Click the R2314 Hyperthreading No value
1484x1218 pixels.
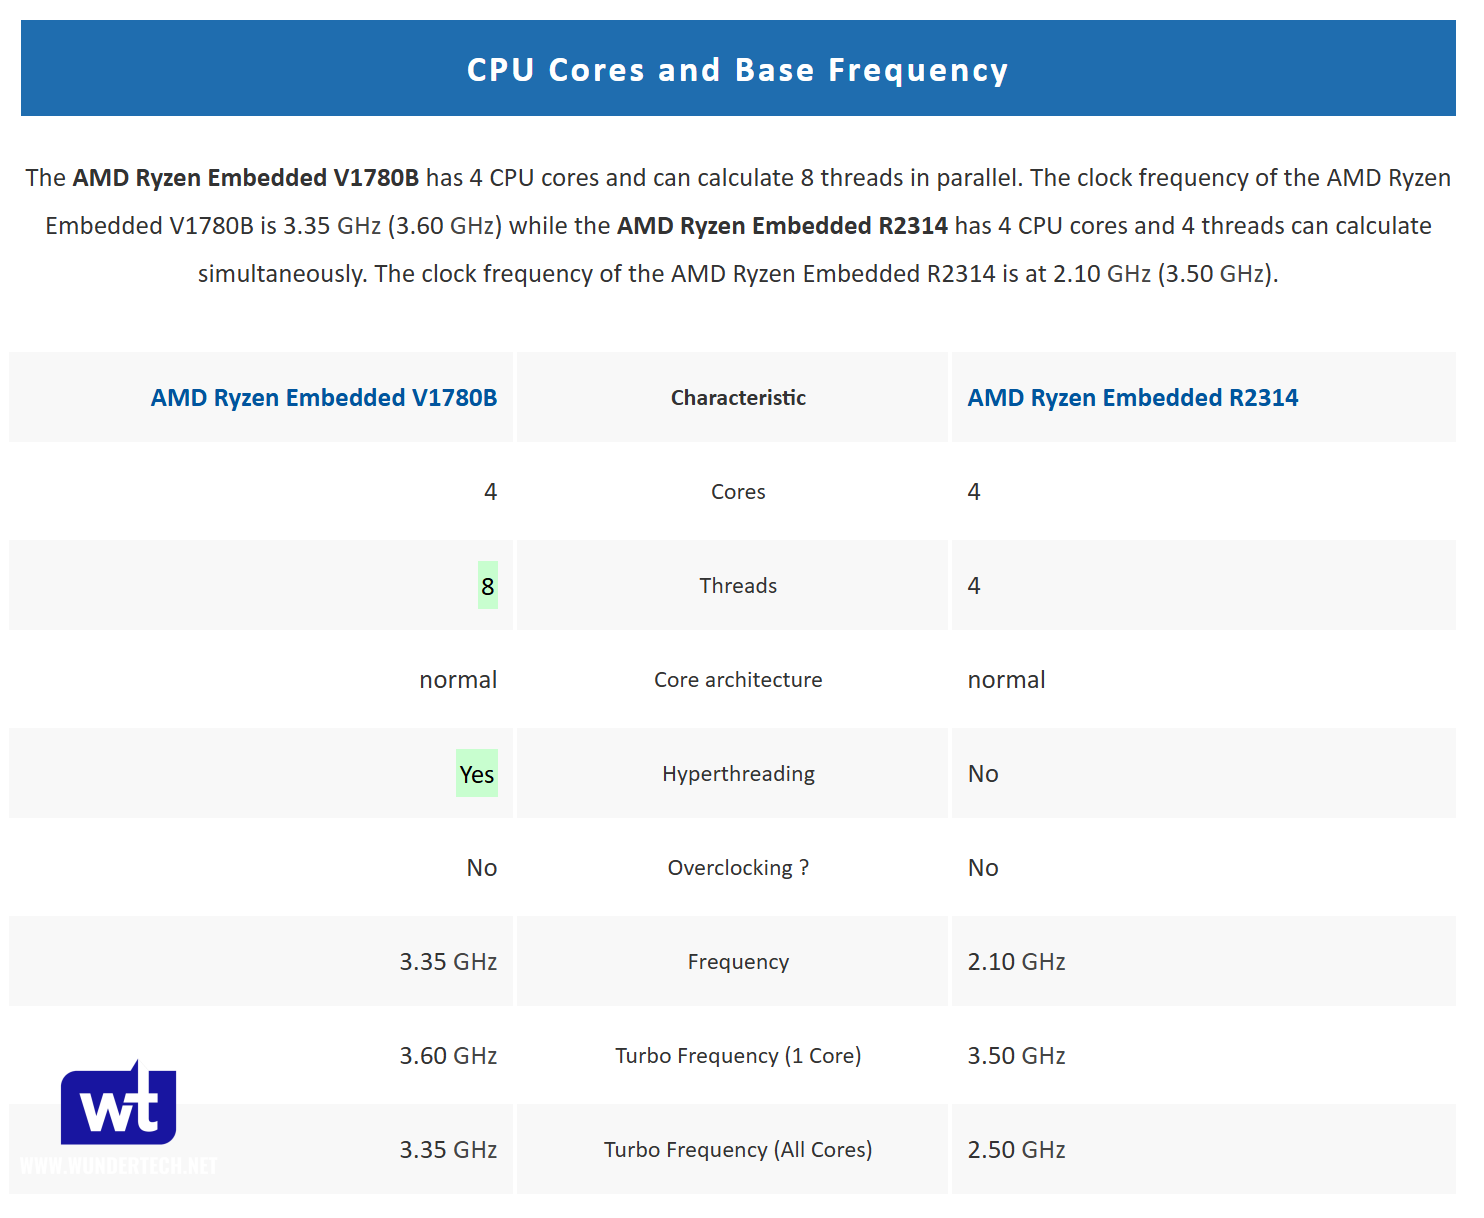pos(983,774)
